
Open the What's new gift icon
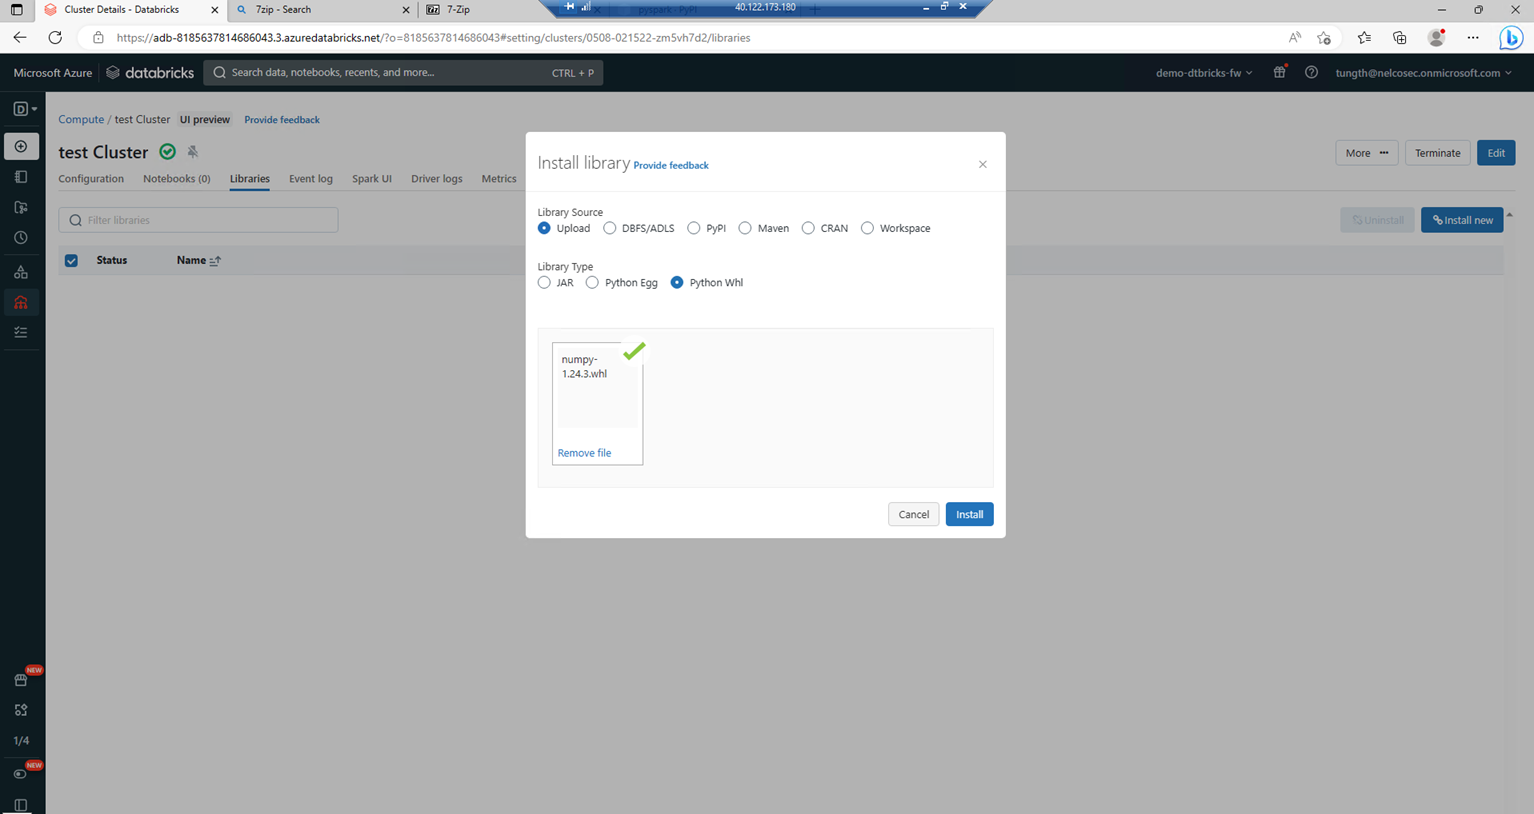tap(1279, 73)
